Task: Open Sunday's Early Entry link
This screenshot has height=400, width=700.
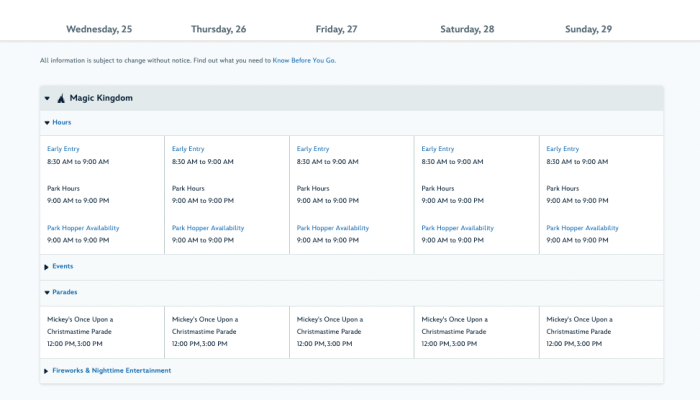Action: [x=563, y=149]
